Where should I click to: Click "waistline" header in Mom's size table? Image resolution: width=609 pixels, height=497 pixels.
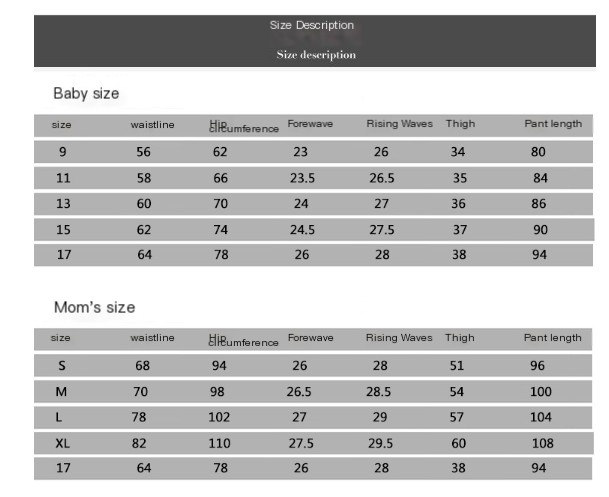pos(152,338)
